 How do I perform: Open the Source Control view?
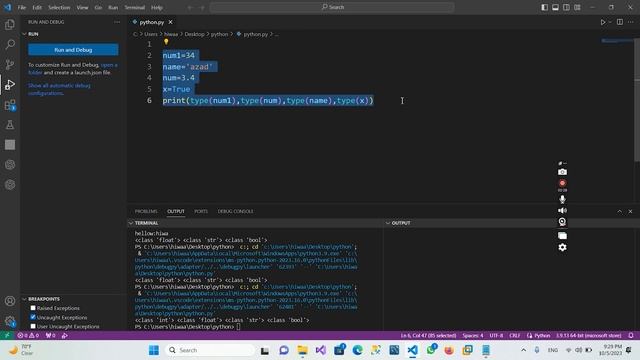coord(10,64)
